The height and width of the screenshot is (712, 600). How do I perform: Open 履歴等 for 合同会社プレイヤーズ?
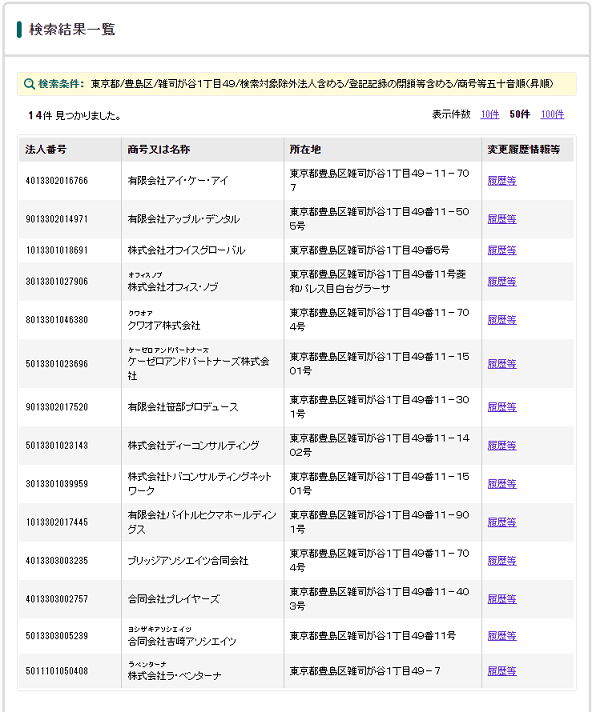(502, 599)
